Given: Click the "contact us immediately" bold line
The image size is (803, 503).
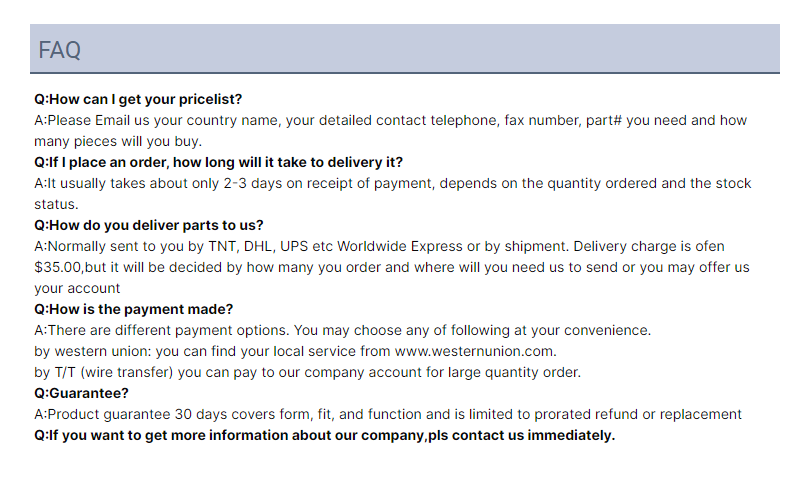Looking at the screenshot, I should [x=324, y=435].
